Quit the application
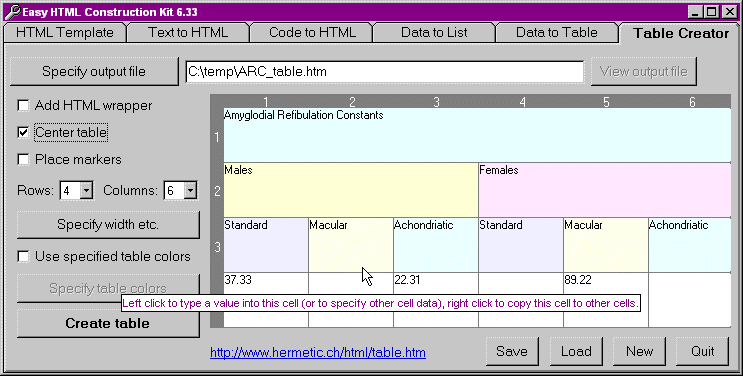This screenshot has width=743, height=376. click(x=703, y=351)
